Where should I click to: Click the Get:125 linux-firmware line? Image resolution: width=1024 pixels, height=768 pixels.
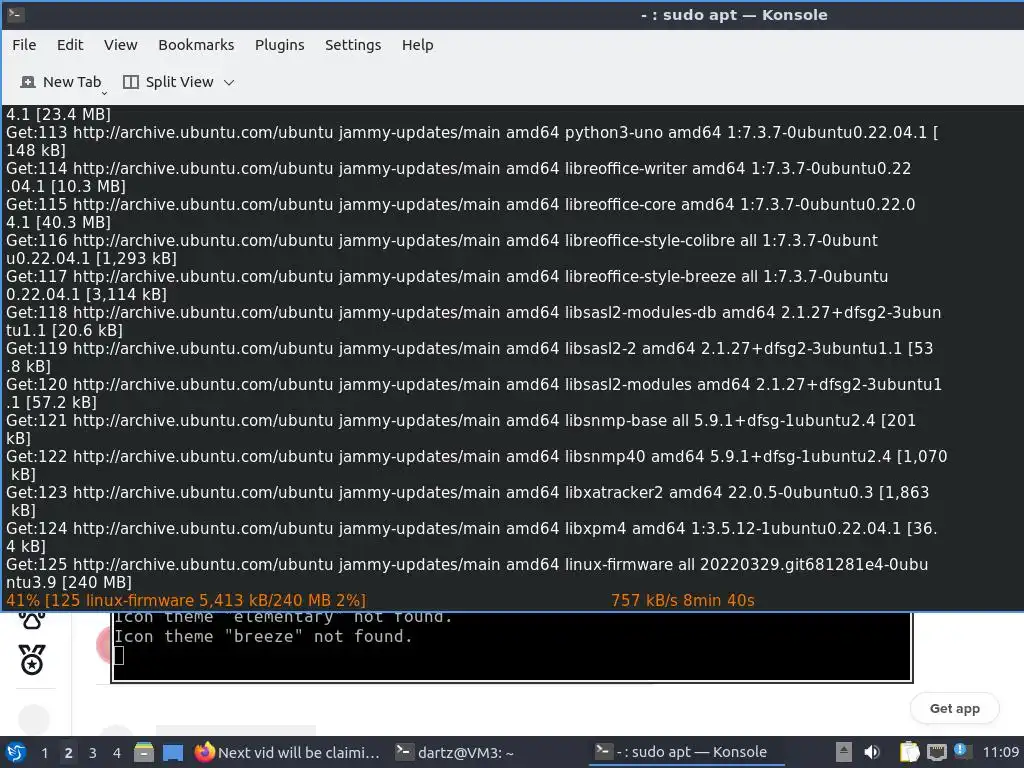click(x=467, y=573)
